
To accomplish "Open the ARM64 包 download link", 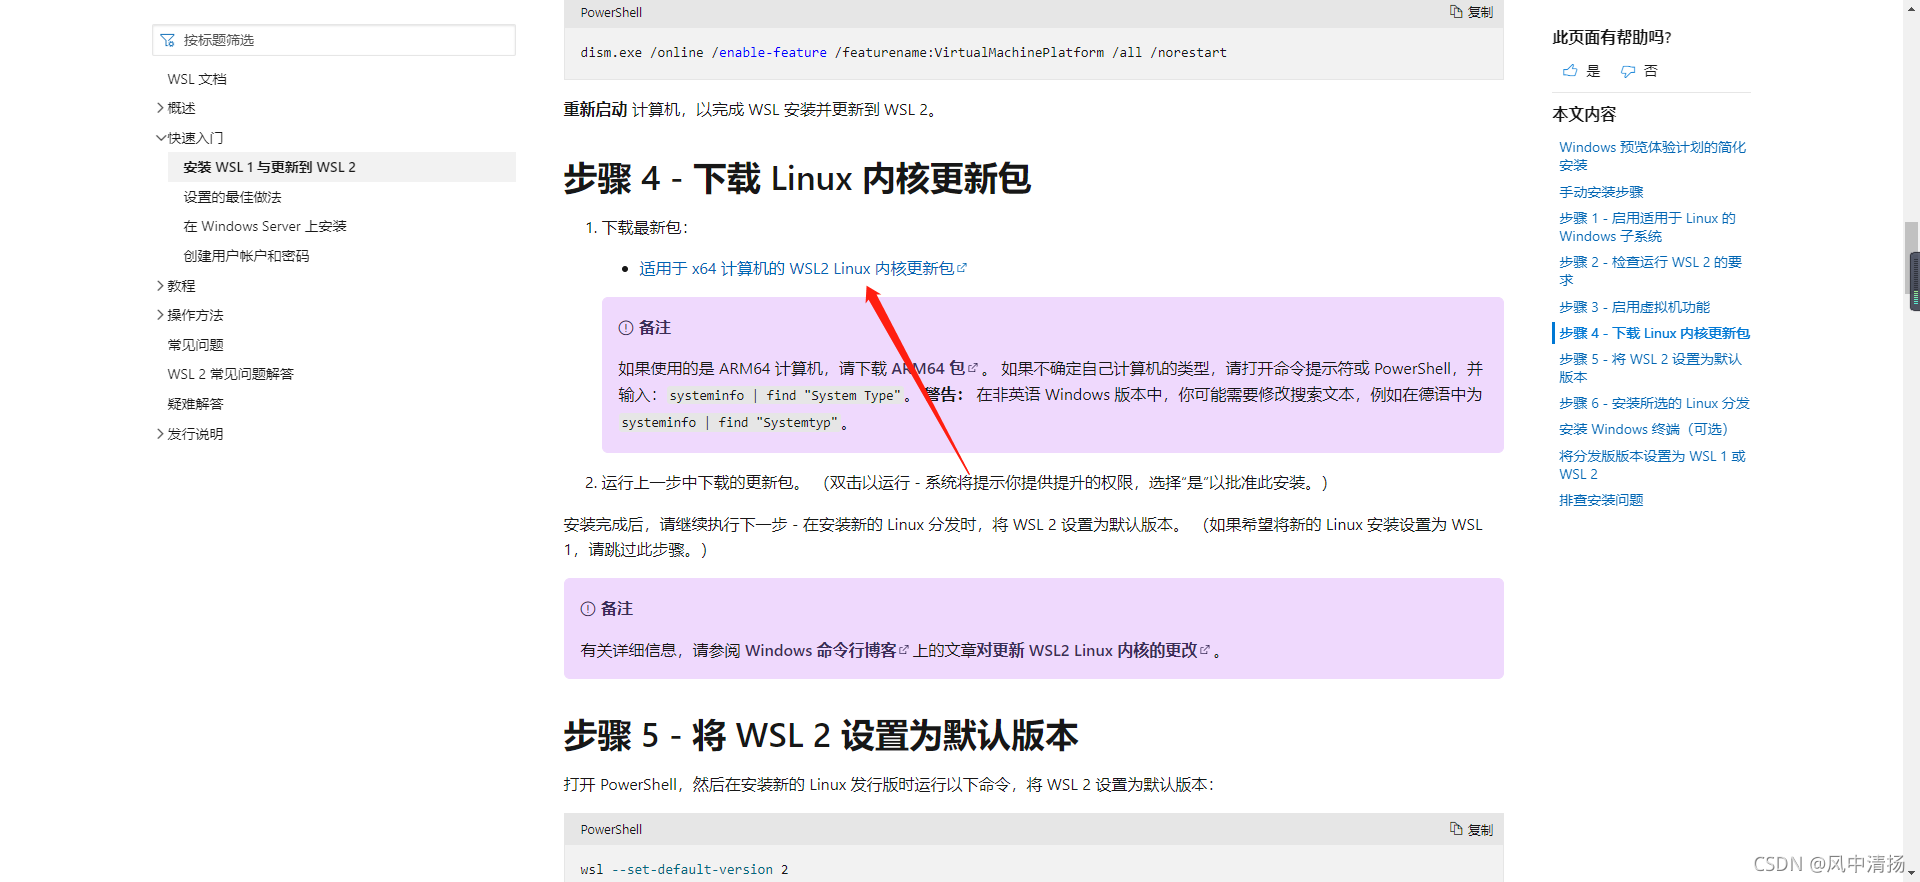I will tap(928, 368).
